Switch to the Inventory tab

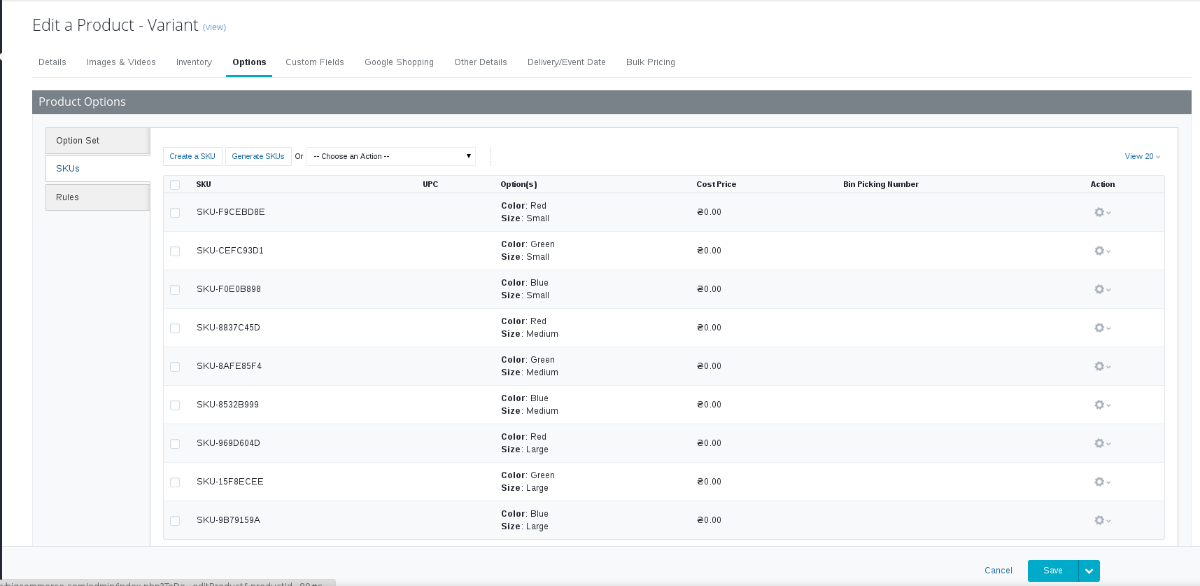(194, 62)
